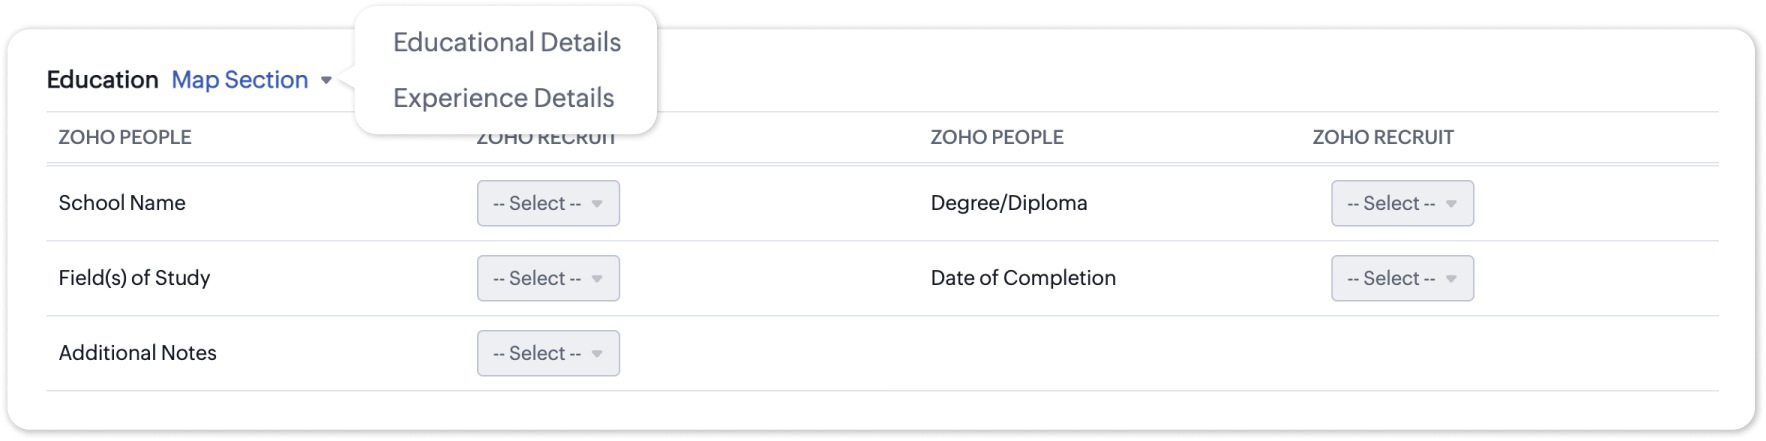This screenshot has width=1766, height=441.
Task: Click the arrow icon in Date of Completion select
Action: (x=1451, y=279)
